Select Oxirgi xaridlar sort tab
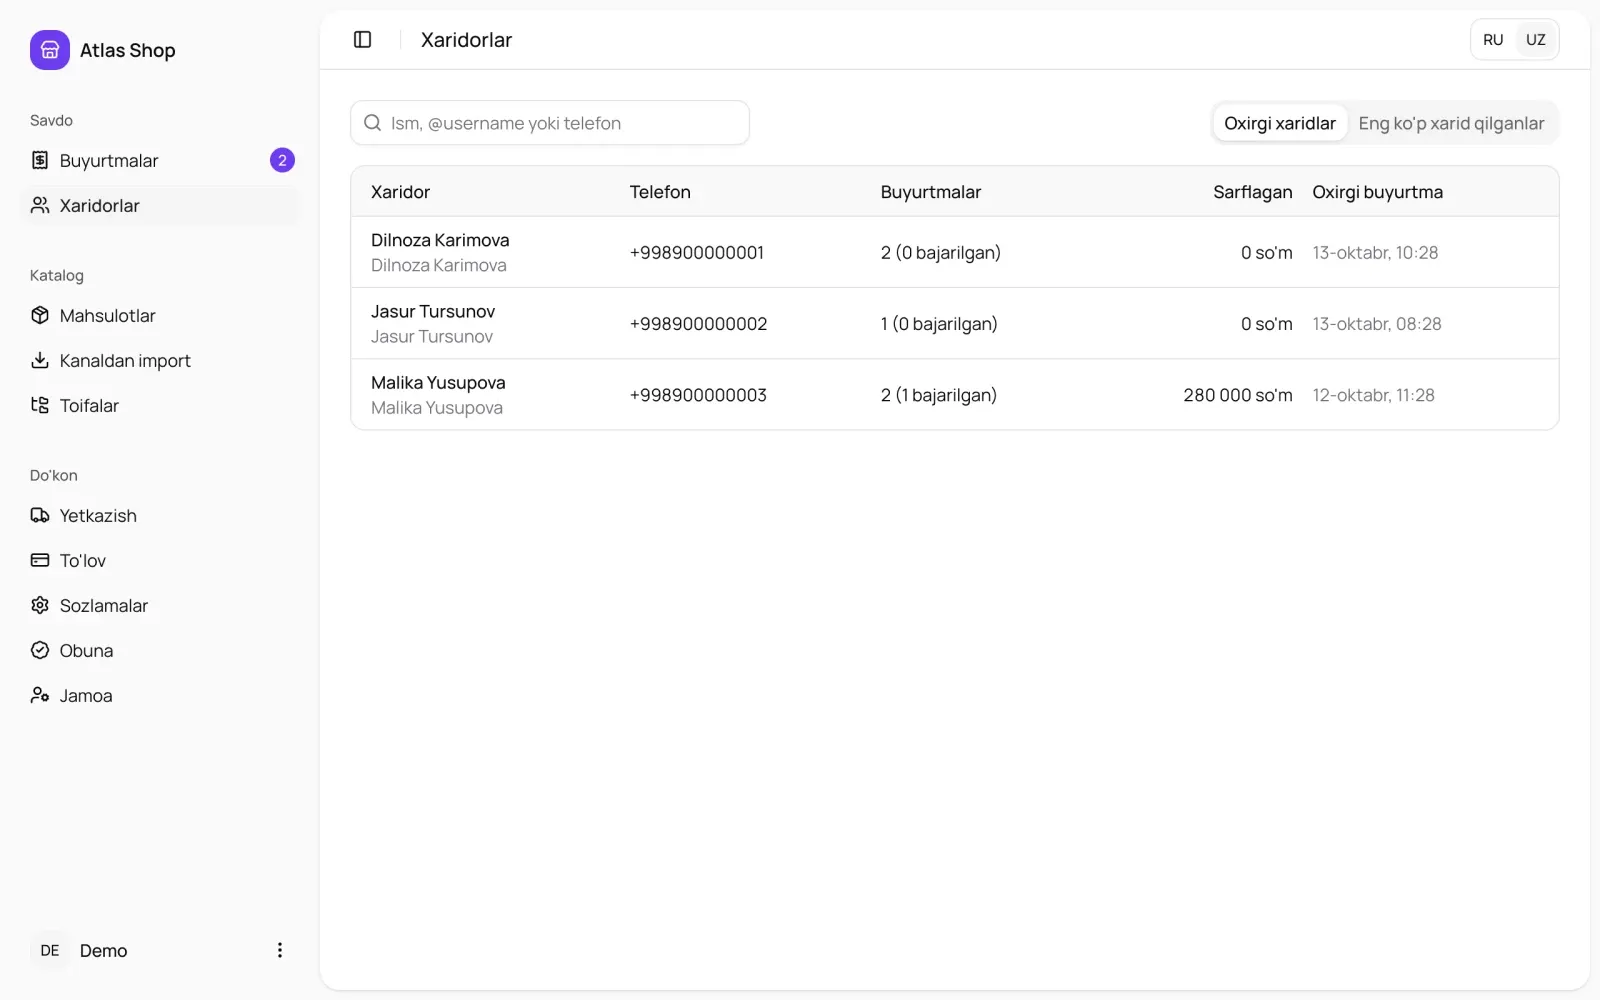Viewport: 1600px width, 1000px height. click(x=1280, y=123)
